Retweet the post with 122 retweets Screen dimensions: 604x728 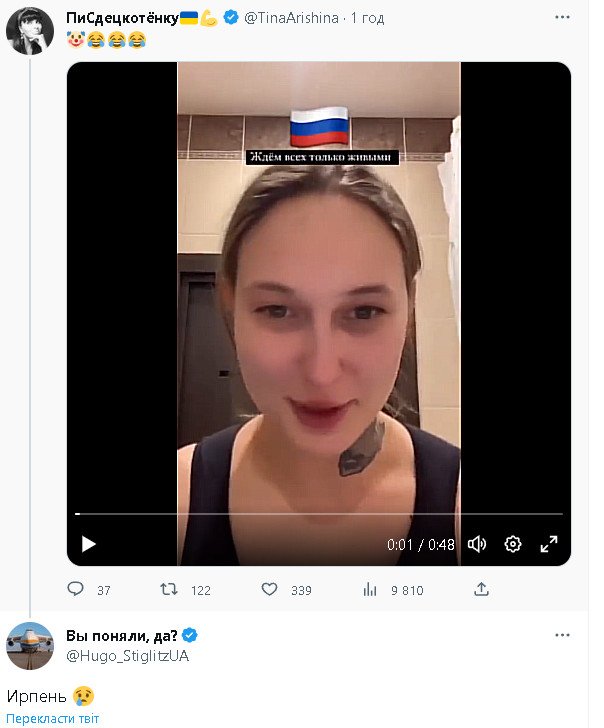(170, 590)
